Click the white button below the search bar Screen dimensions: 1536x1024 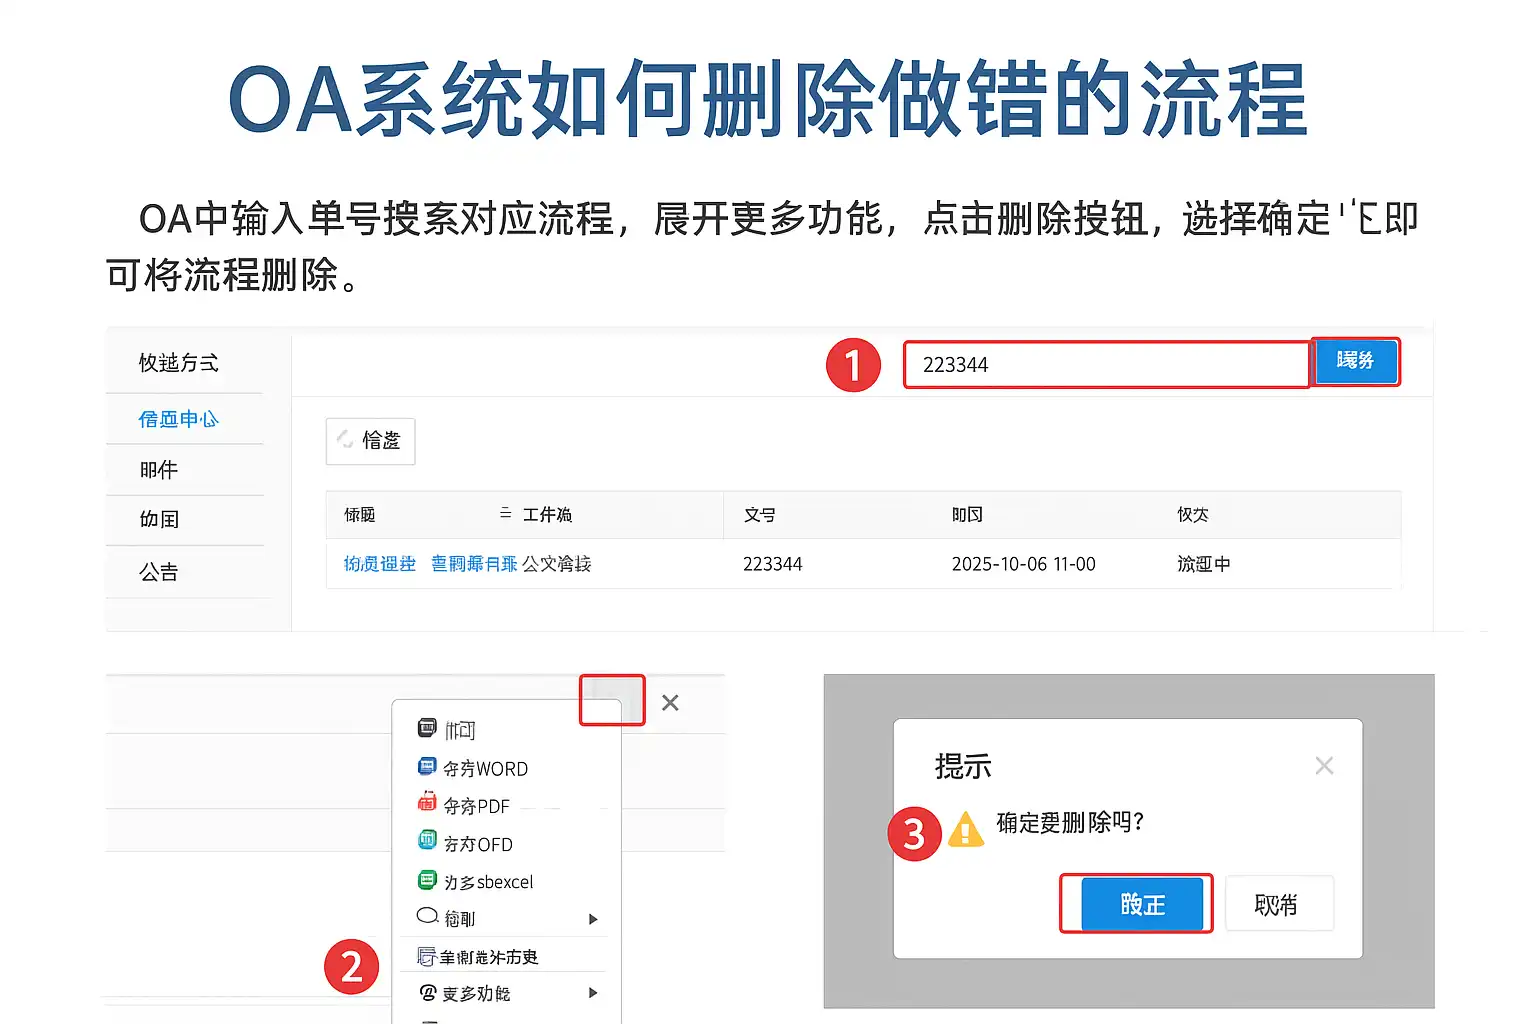click(370, 441)
